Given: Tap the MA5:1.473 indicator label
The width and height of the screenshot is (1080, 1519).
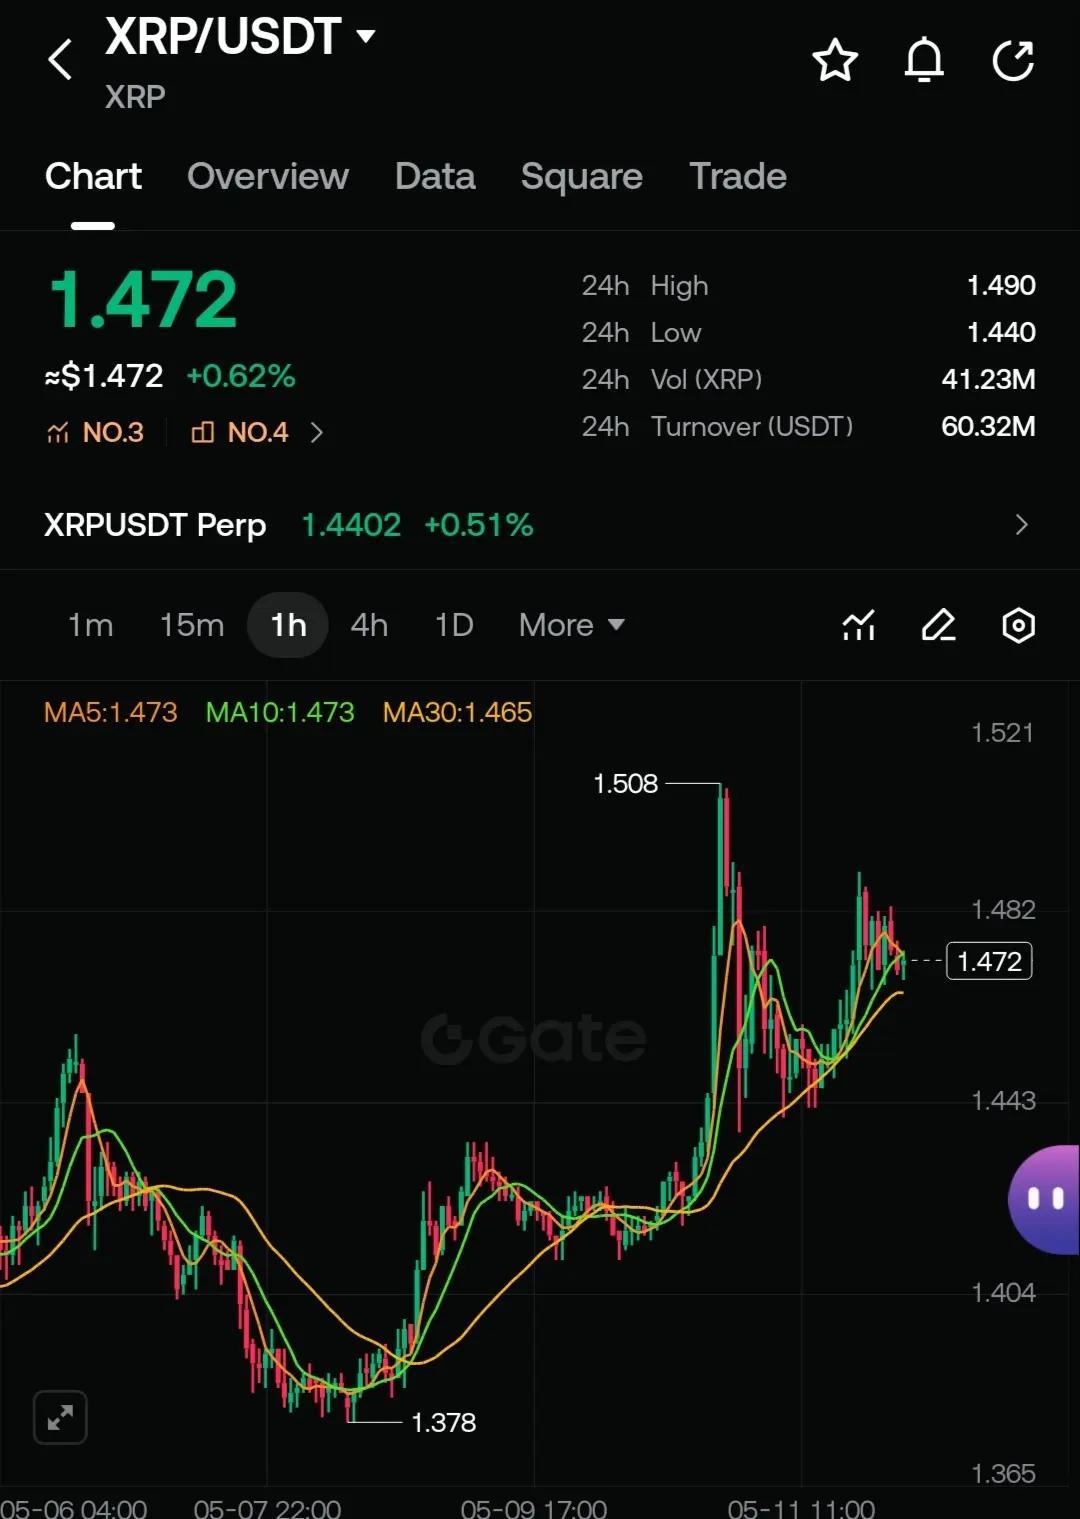Looking at the screenshot, I should [x=110, y=712].
